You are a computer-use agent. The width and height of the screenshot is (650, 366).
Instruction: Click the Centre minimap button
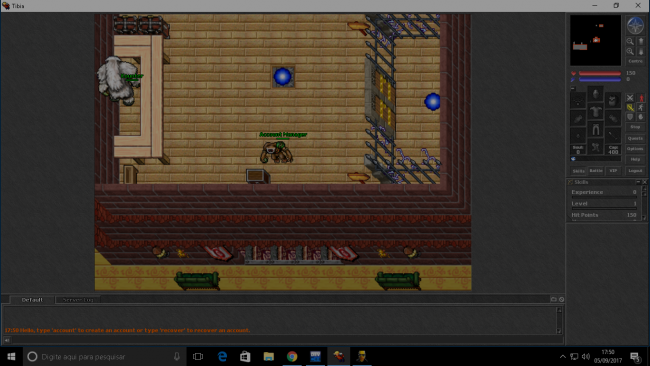pos(635,61)
